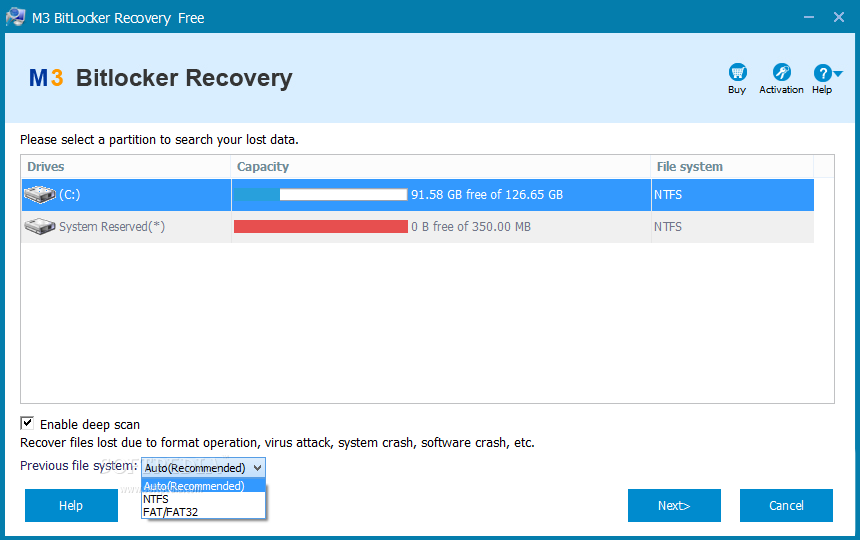The image size is (860, 540).
Task: Select the (C:) partition row label
Action: coord(70,195)
